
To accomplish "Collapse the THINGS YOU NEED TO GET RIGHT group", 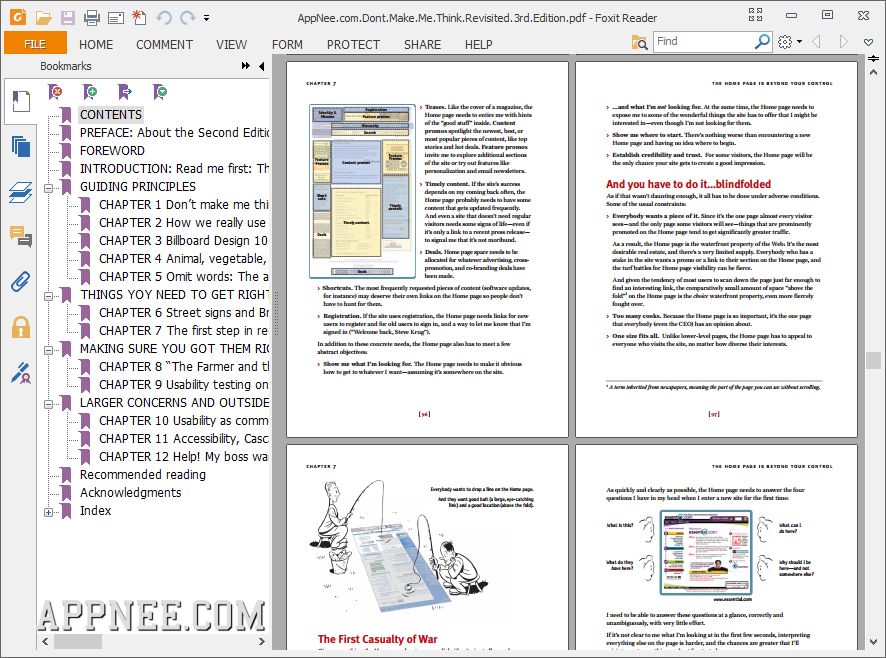I will (49, 296).
